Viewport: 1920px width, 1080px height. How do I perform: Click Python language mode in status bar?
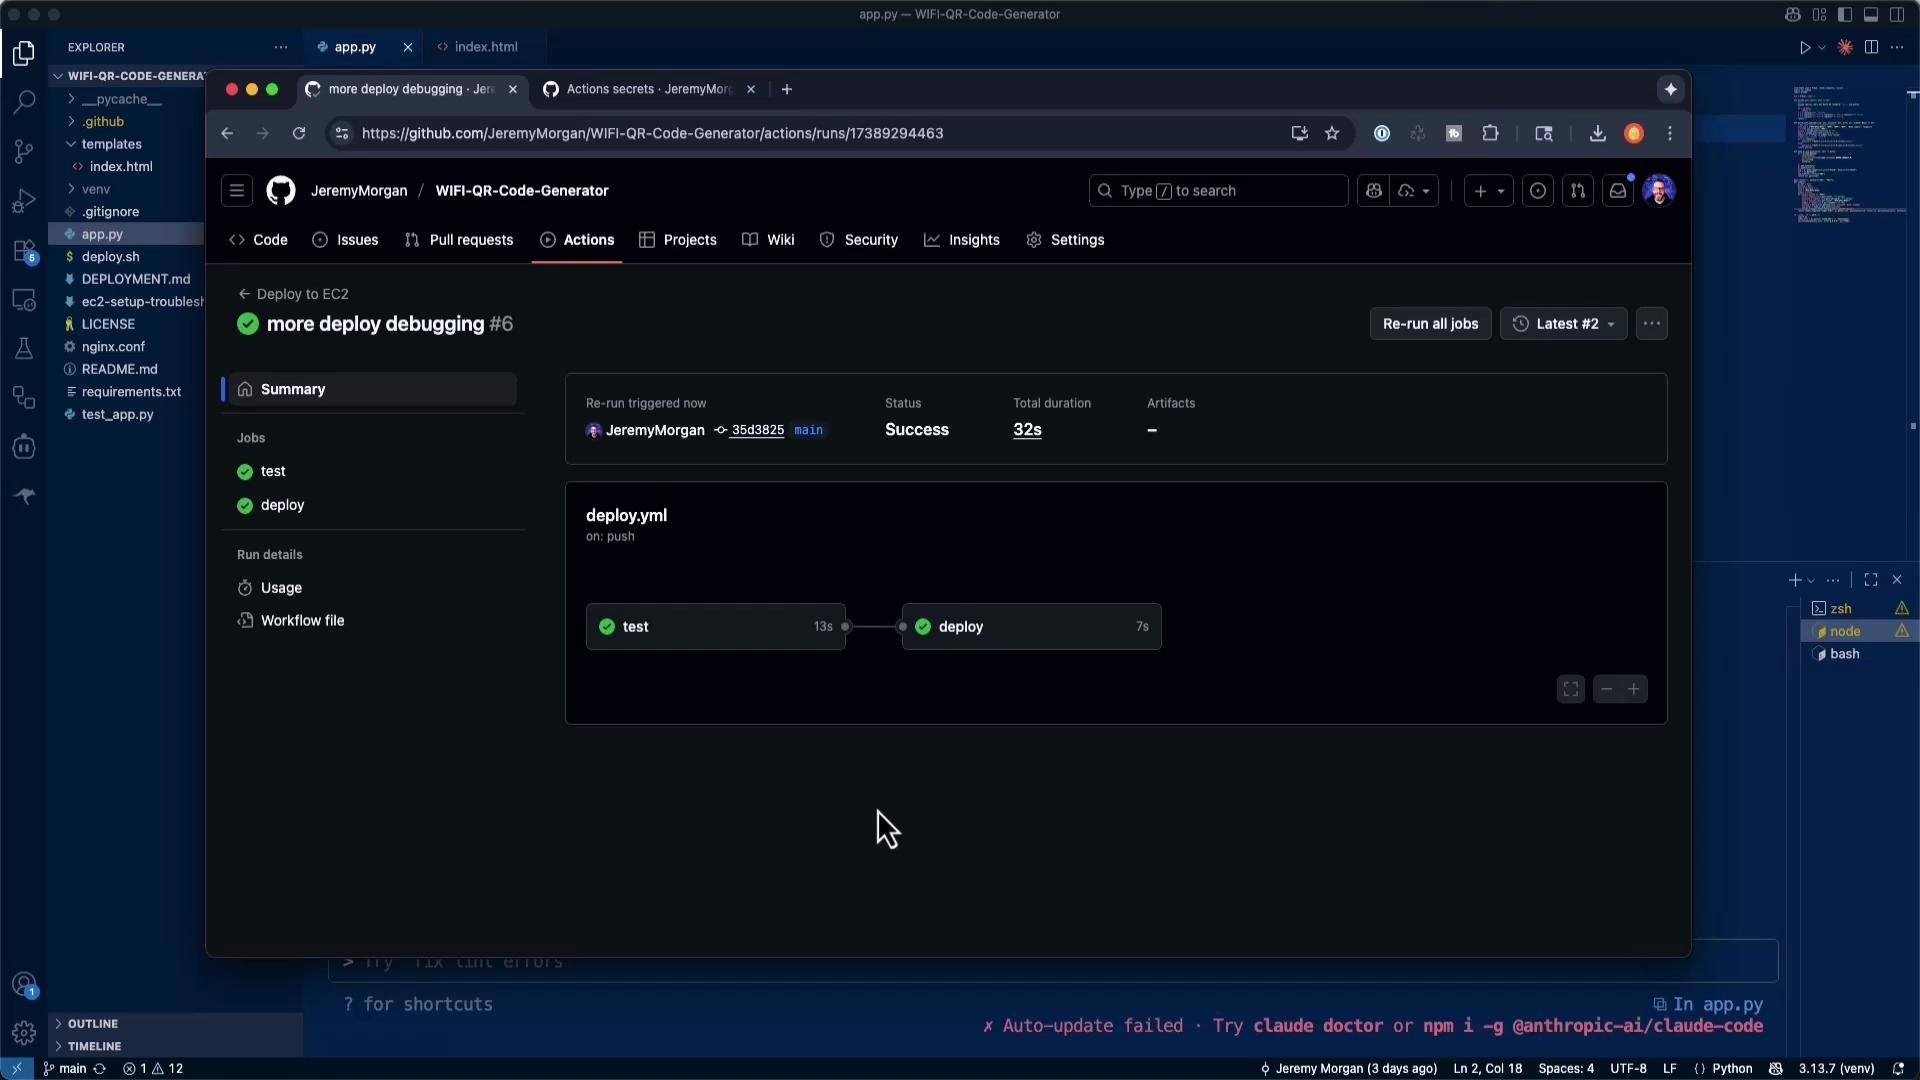(x=1732, y=1068)
